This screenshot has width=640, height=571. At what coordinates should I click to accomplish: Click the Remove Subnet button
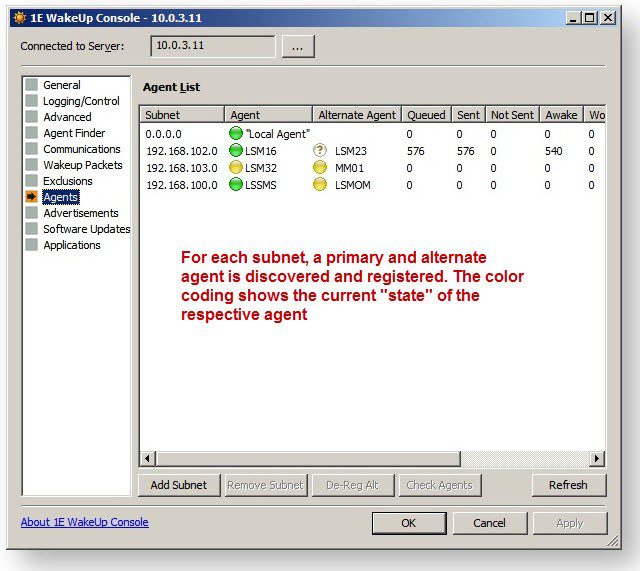coord(266,485)
